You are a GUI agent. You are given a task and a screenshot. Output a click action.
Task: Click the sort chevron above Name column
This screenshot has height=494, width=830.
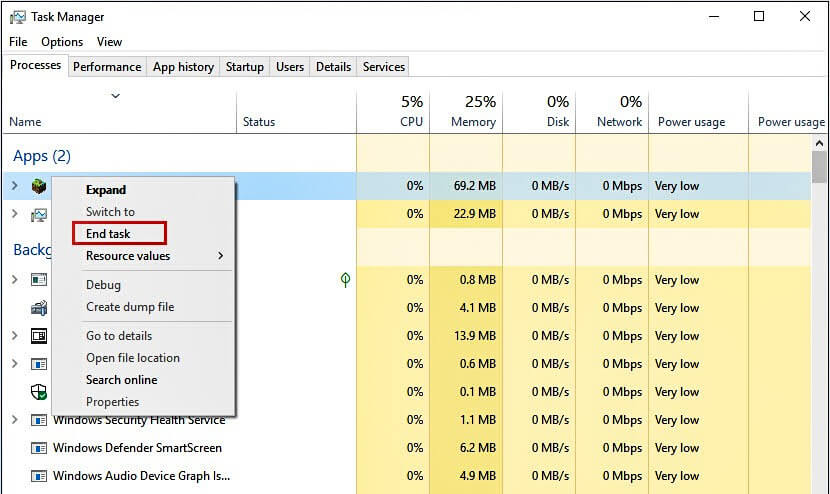coord(115,96)
